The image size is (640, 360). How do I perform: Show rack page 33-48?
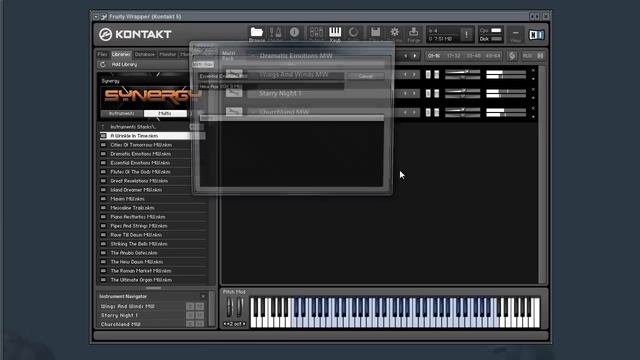tap(473, 56)
